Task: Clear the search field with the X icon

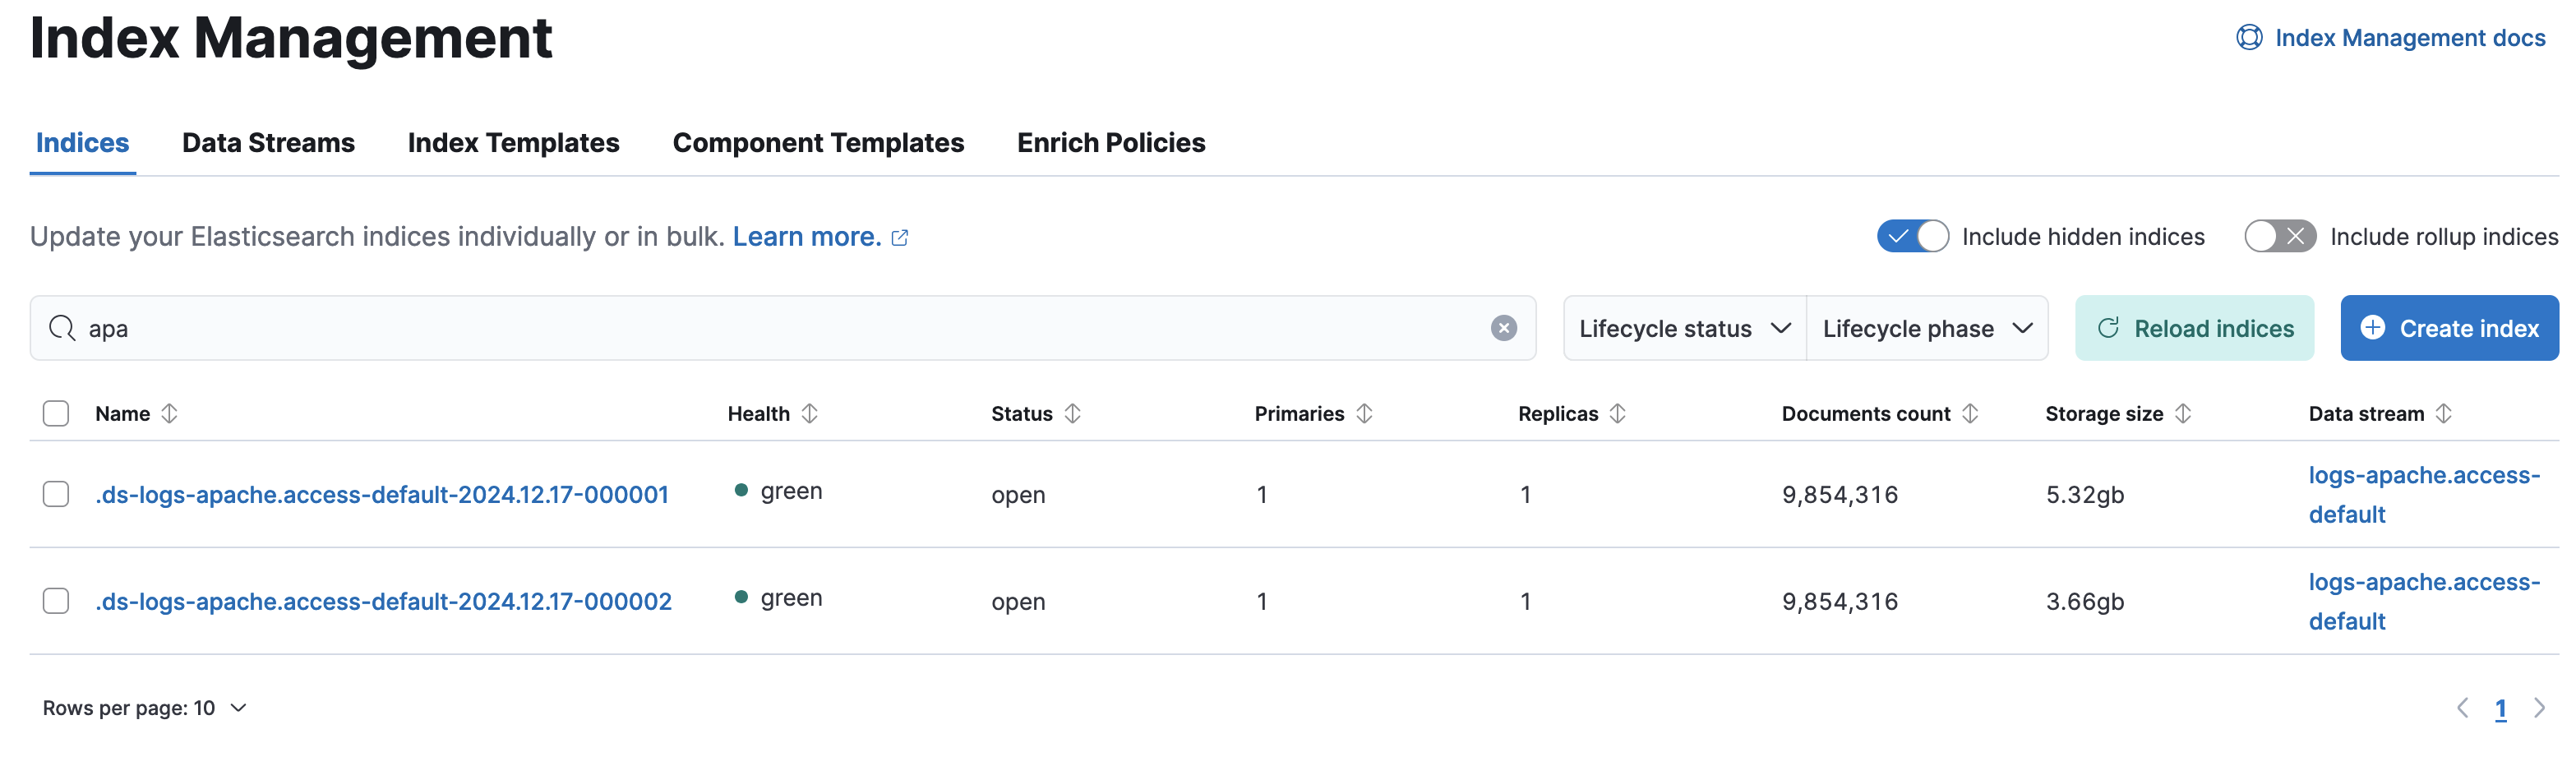Action: 1503,328
